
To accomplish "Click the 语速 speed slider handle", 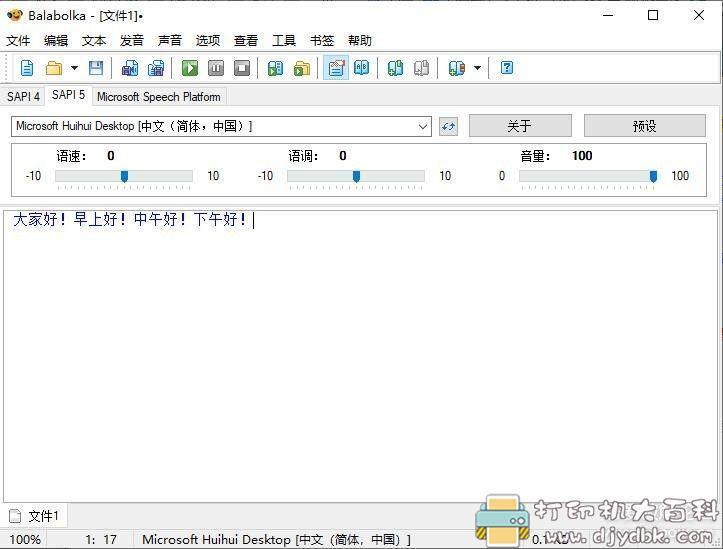I will pyautogui.click(x=124, y=176).
